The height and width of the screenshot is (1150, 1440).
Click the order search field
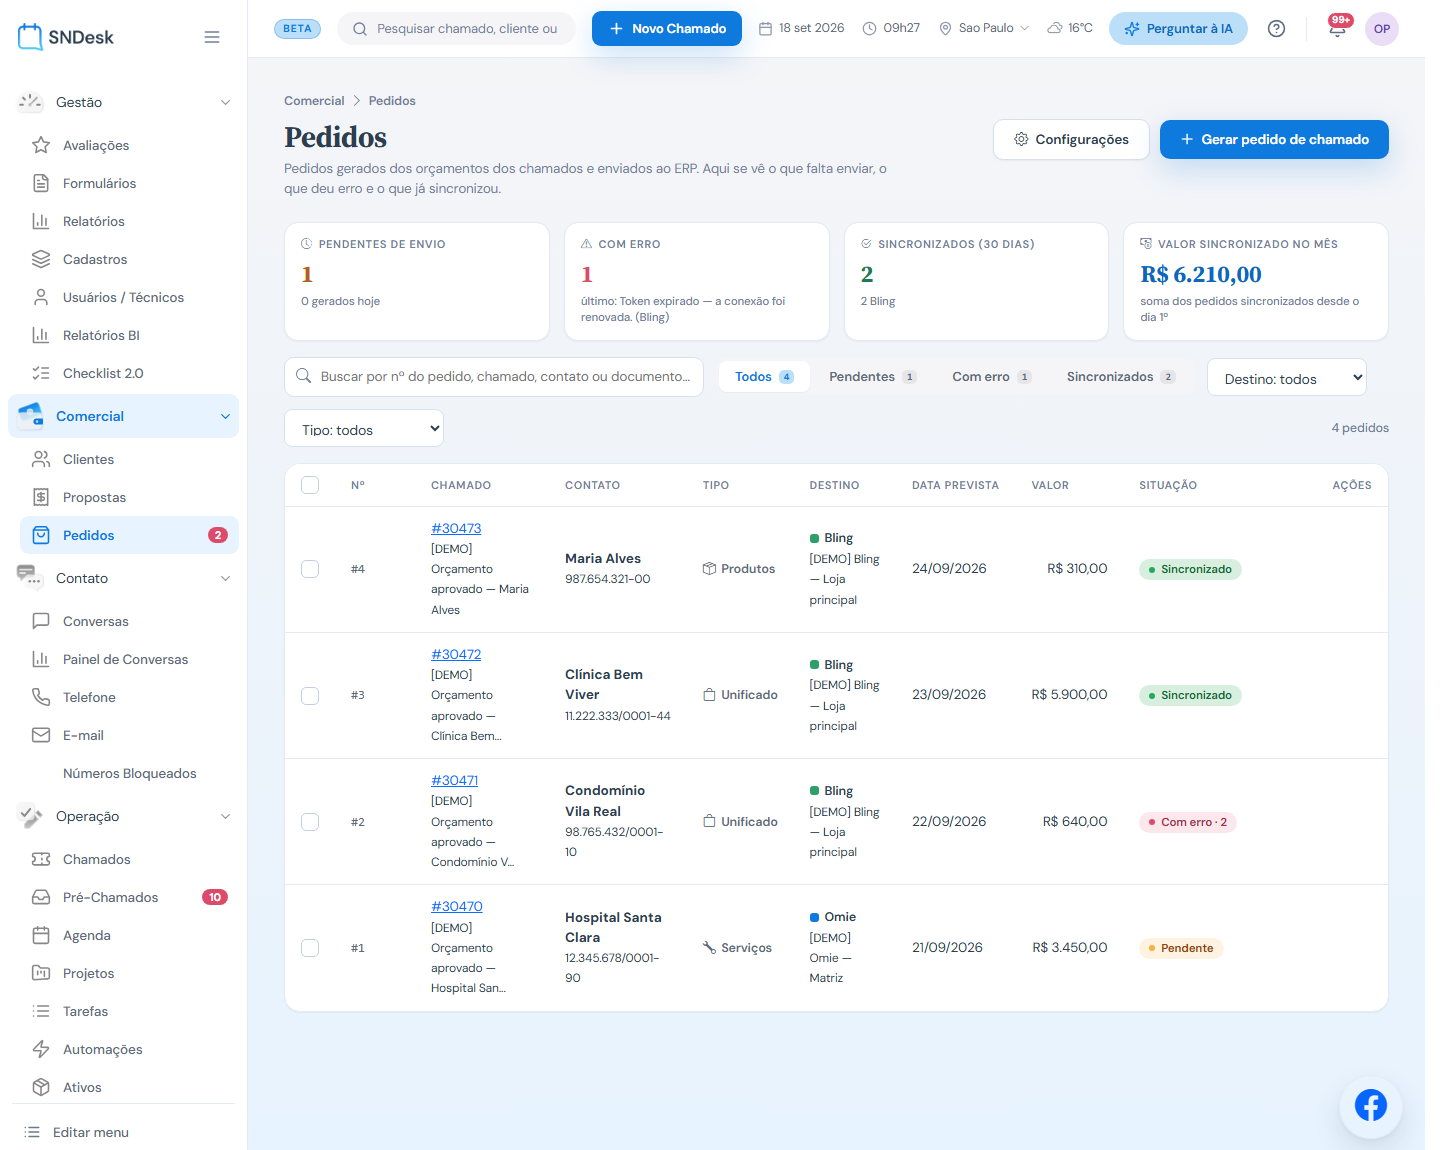point(494,377)
